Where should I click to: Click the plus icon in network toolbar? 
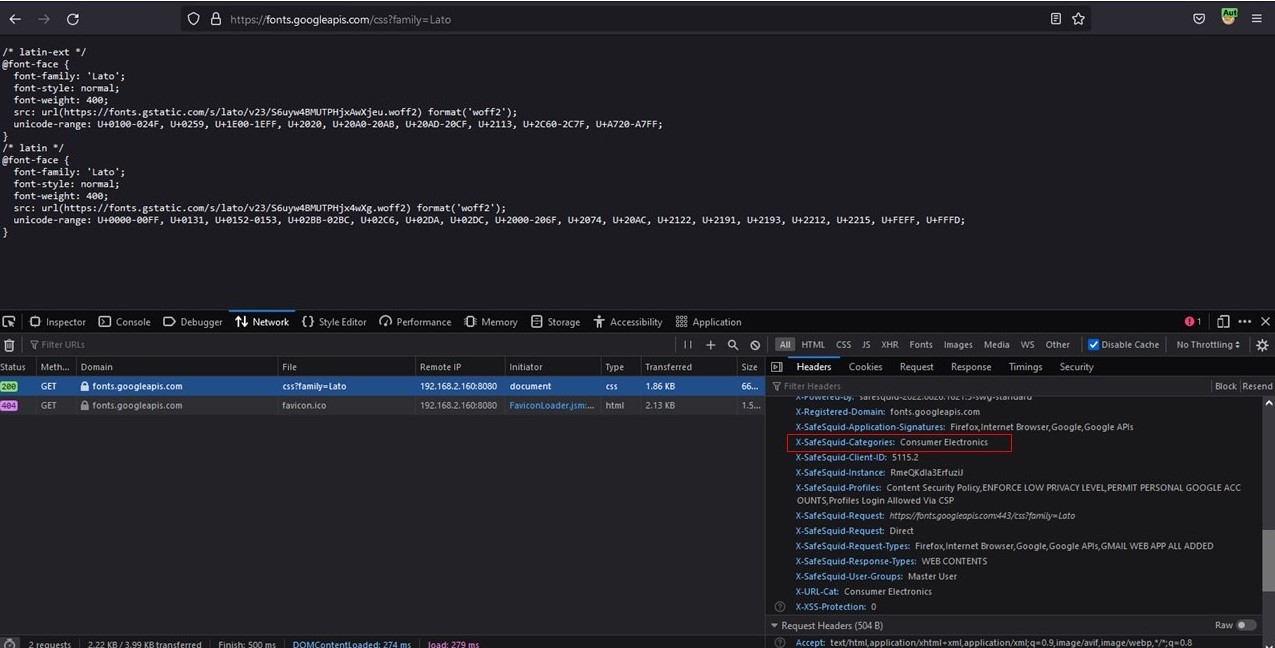click(711, 345)
